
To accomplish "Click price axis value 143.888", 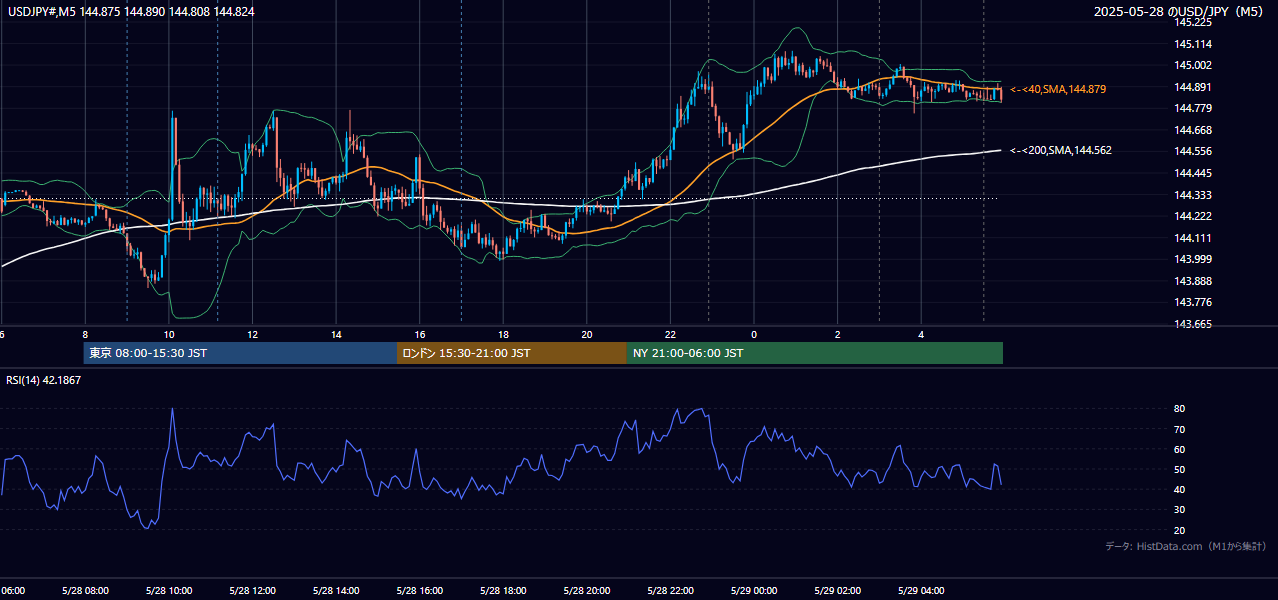I will click(1193, 281).
